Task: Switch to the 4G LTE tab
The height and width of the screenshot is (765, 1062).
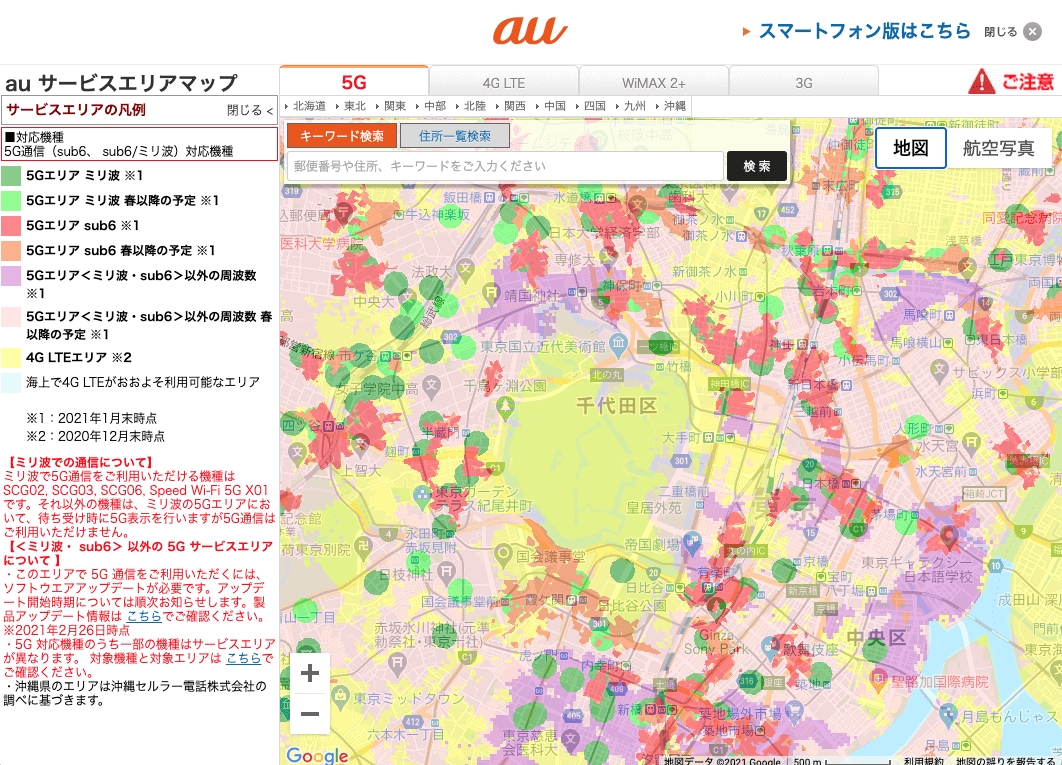Action: point(503,83)
